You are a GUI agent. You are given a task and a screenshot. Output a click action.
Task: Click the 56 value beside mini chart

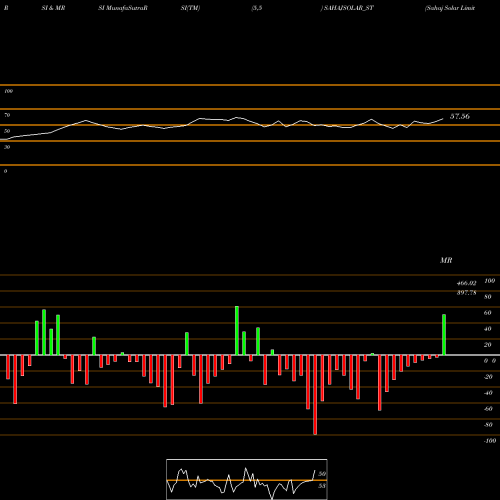tap(322, 474)
